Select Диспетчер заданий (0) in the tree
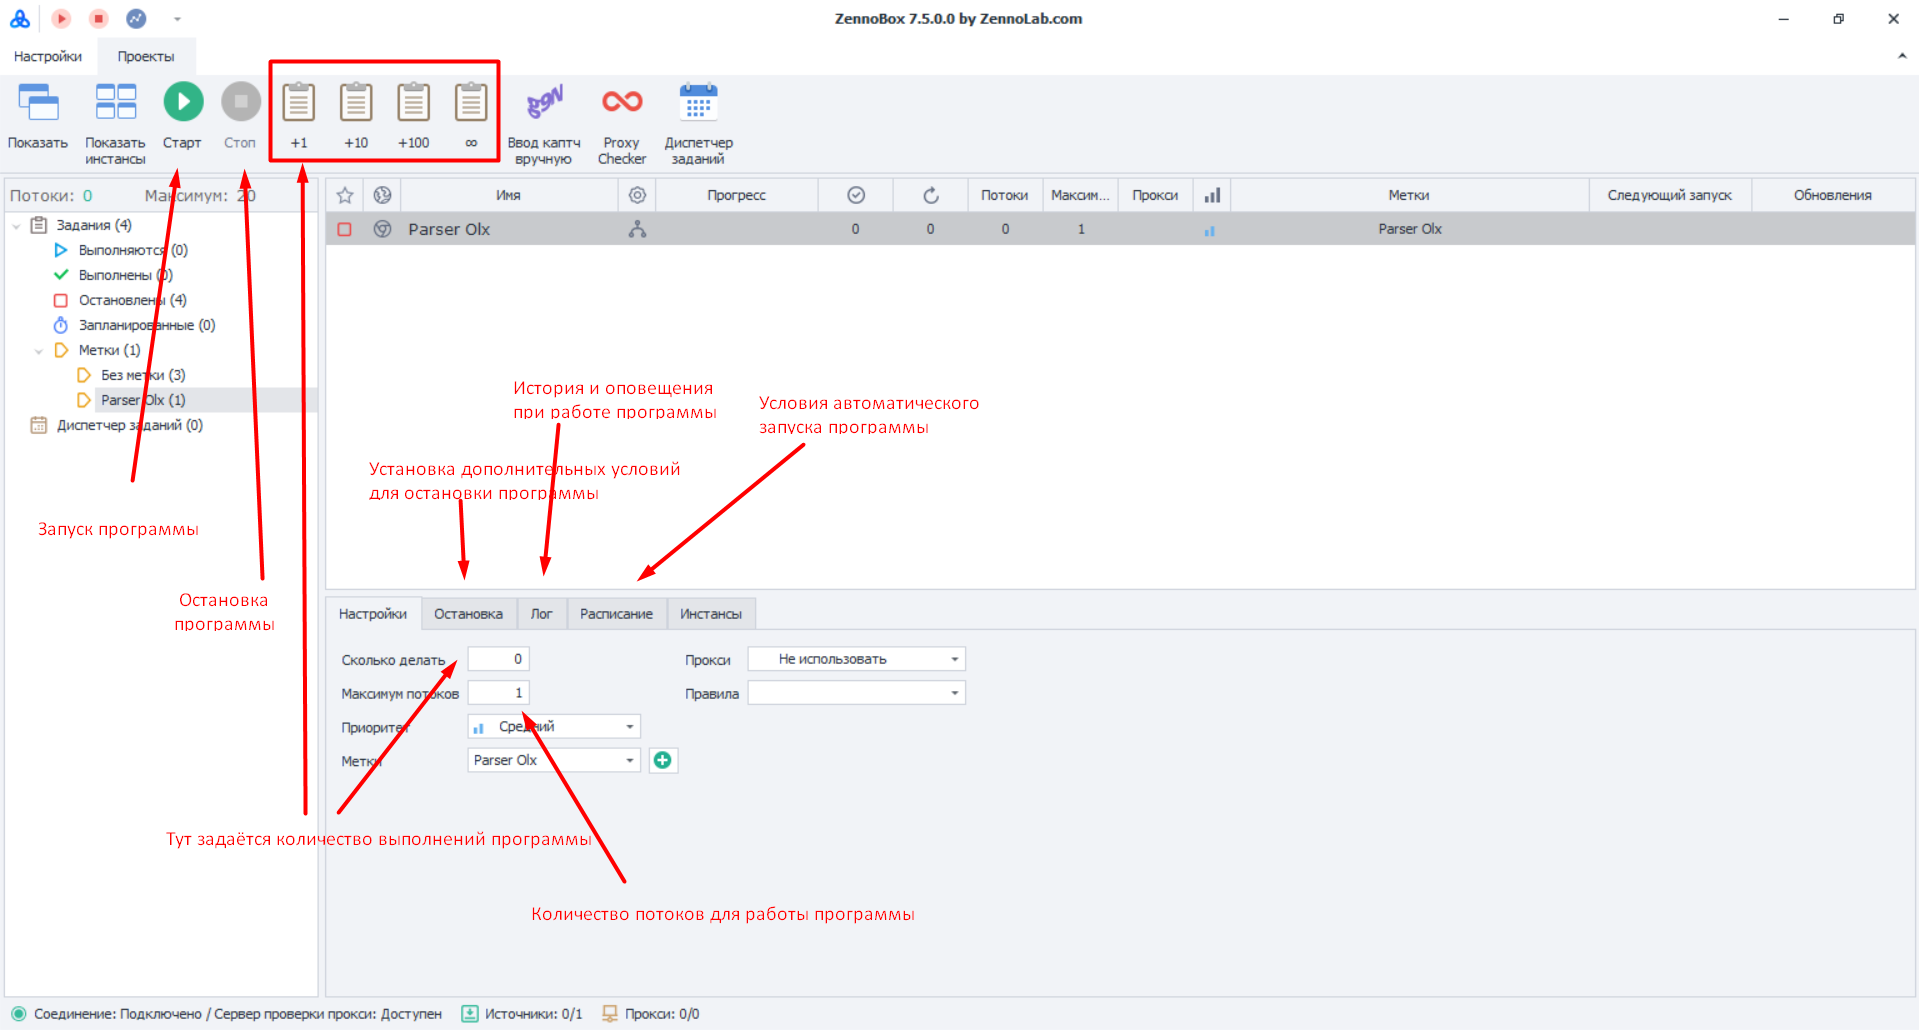 click(130, 425)
